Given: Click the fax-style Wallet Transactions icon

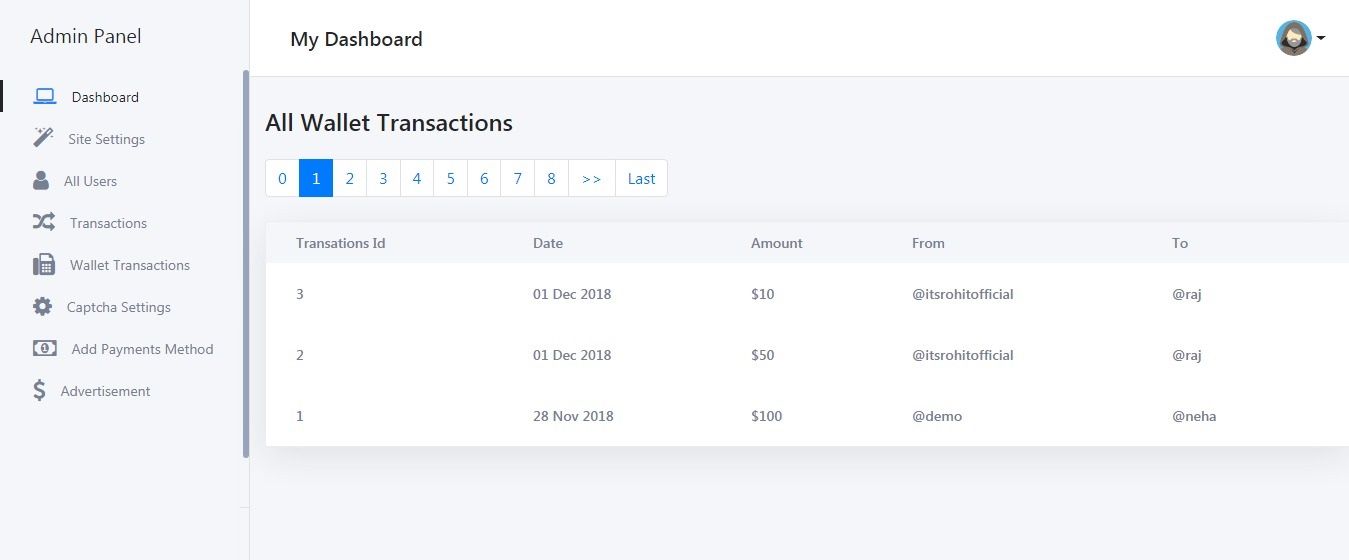Looking at the screenshot, I should click(x=44, y=265).
